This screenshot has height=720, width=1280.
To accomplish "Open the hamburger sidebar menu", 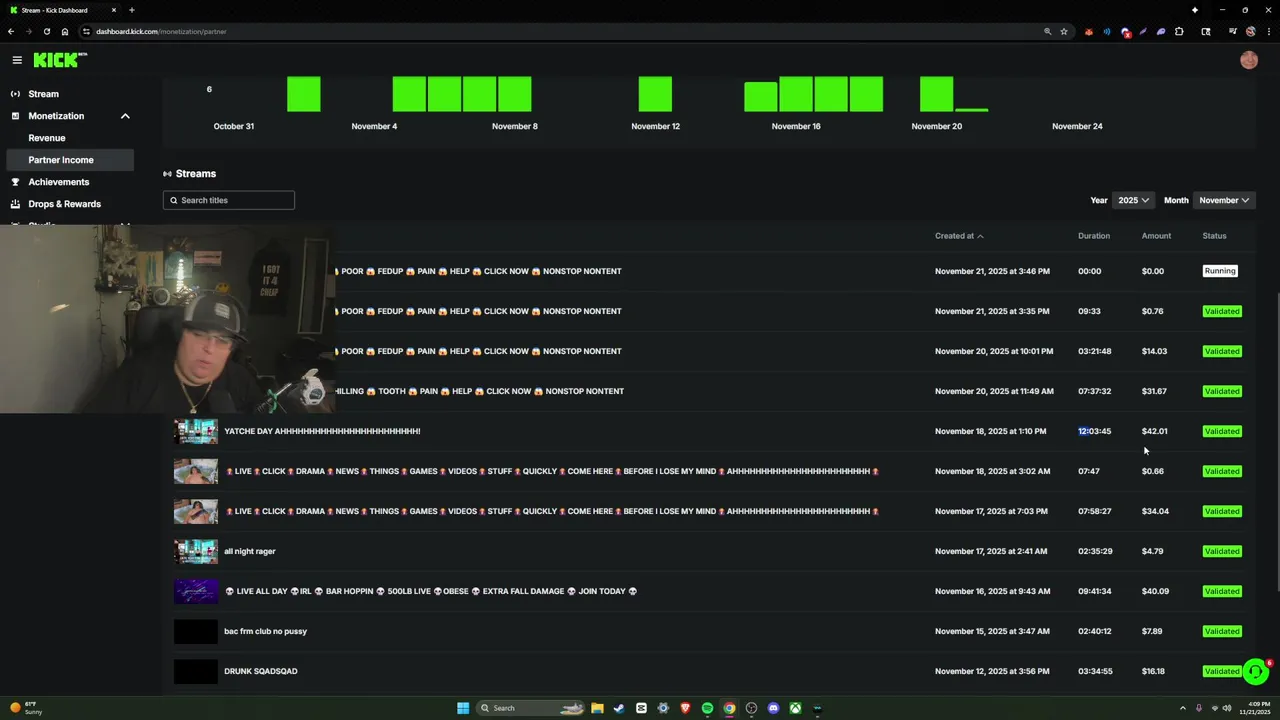I will pos(17,60).
